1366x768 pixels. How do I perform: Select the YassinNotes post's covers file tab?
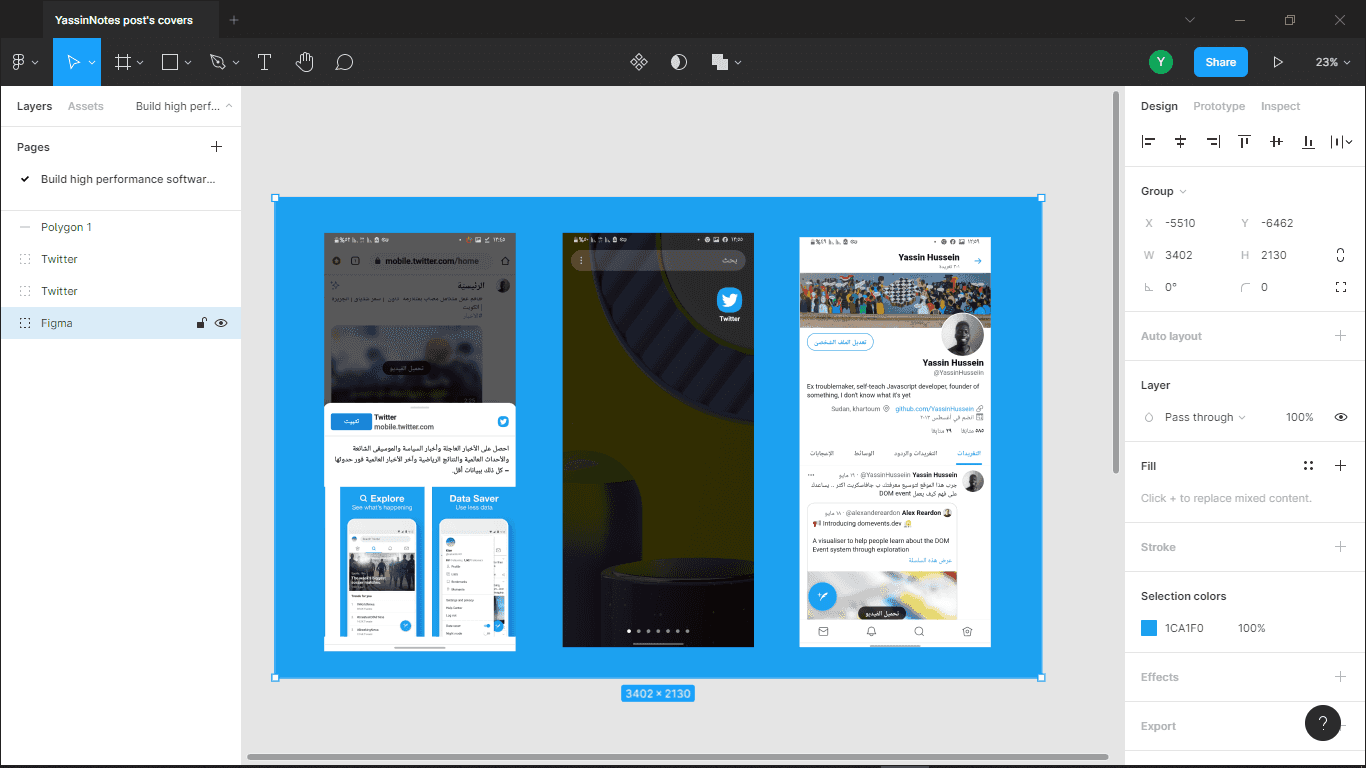click(130, 19)
